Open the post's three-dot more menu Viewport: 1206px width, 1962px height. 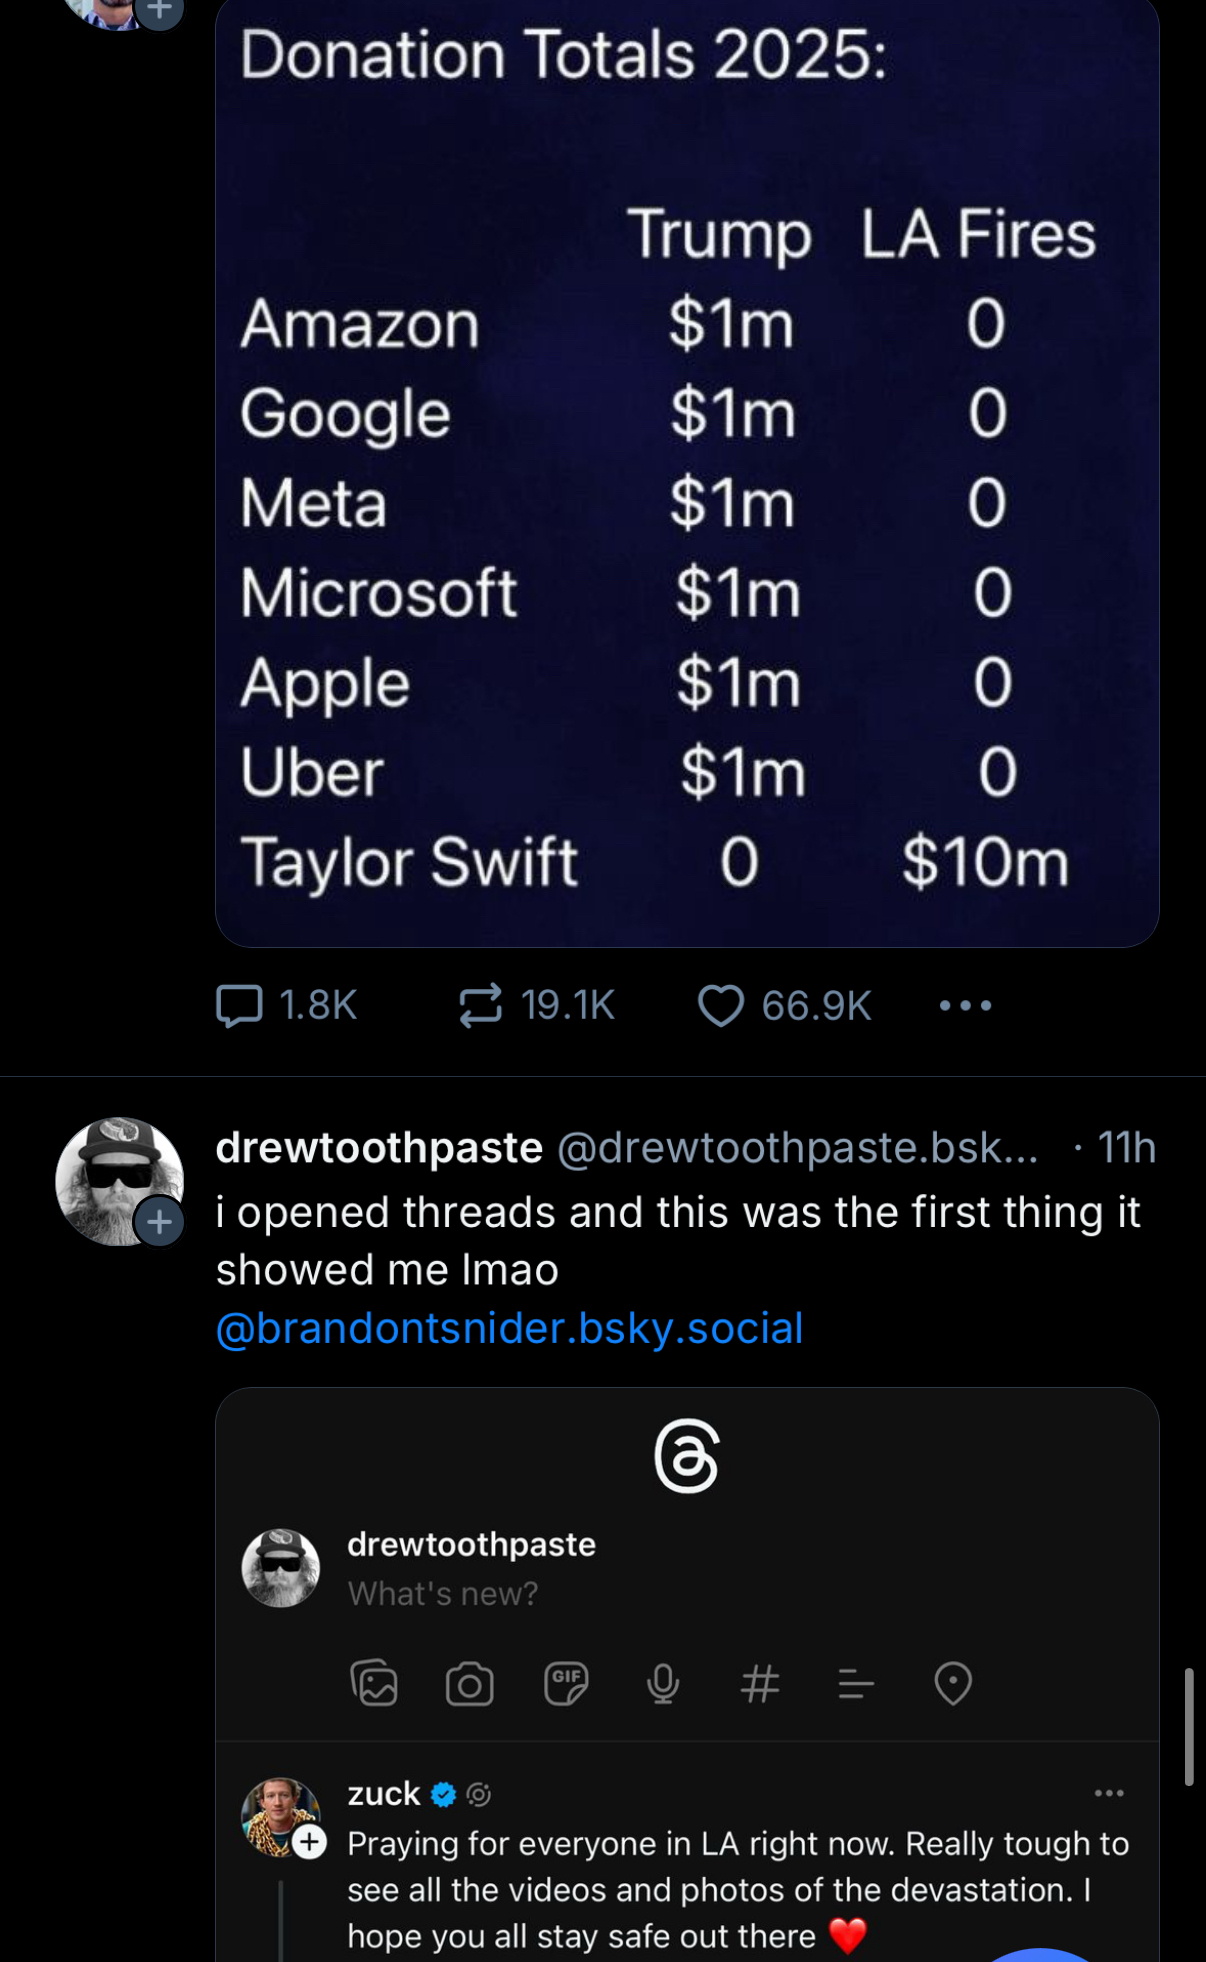coord(965,1006)
